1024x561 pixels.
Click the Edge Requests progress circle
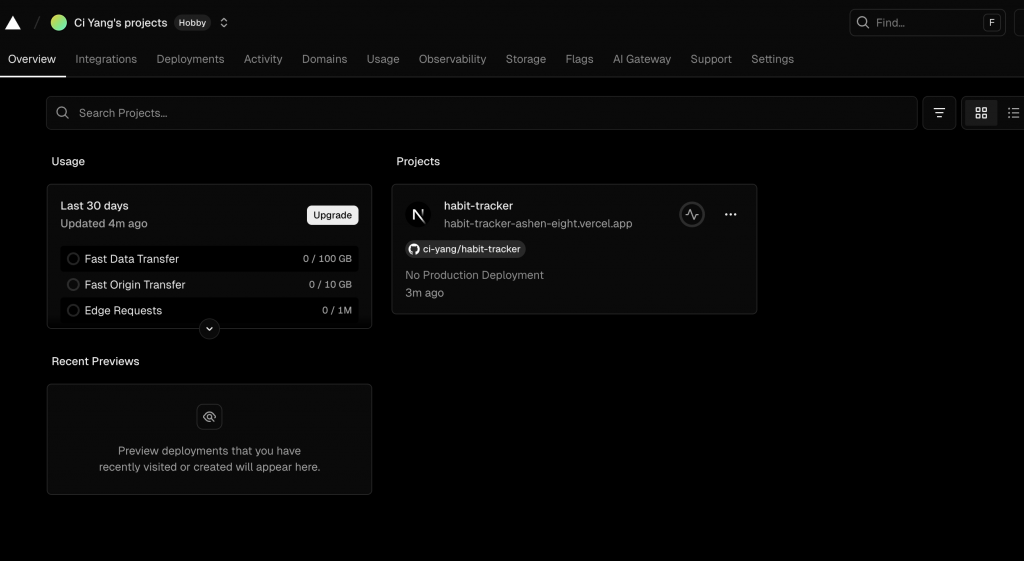(x=73, y=310)
